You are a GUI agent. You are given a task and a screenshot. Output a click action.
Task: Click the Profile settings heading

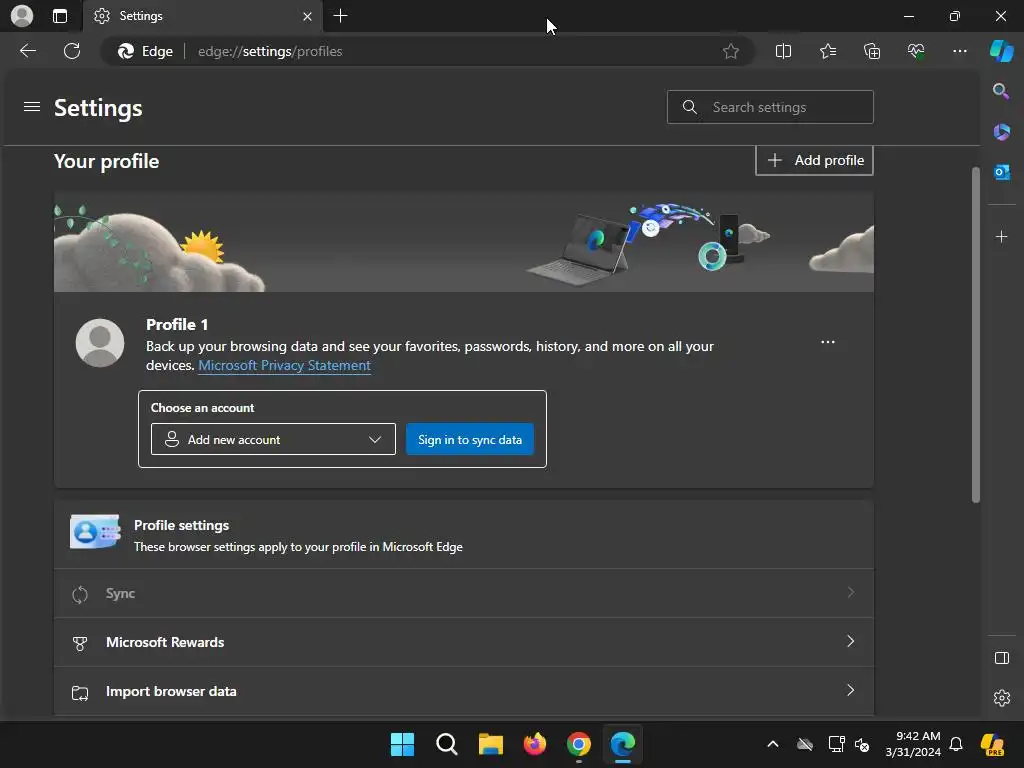tap(182, 525)
